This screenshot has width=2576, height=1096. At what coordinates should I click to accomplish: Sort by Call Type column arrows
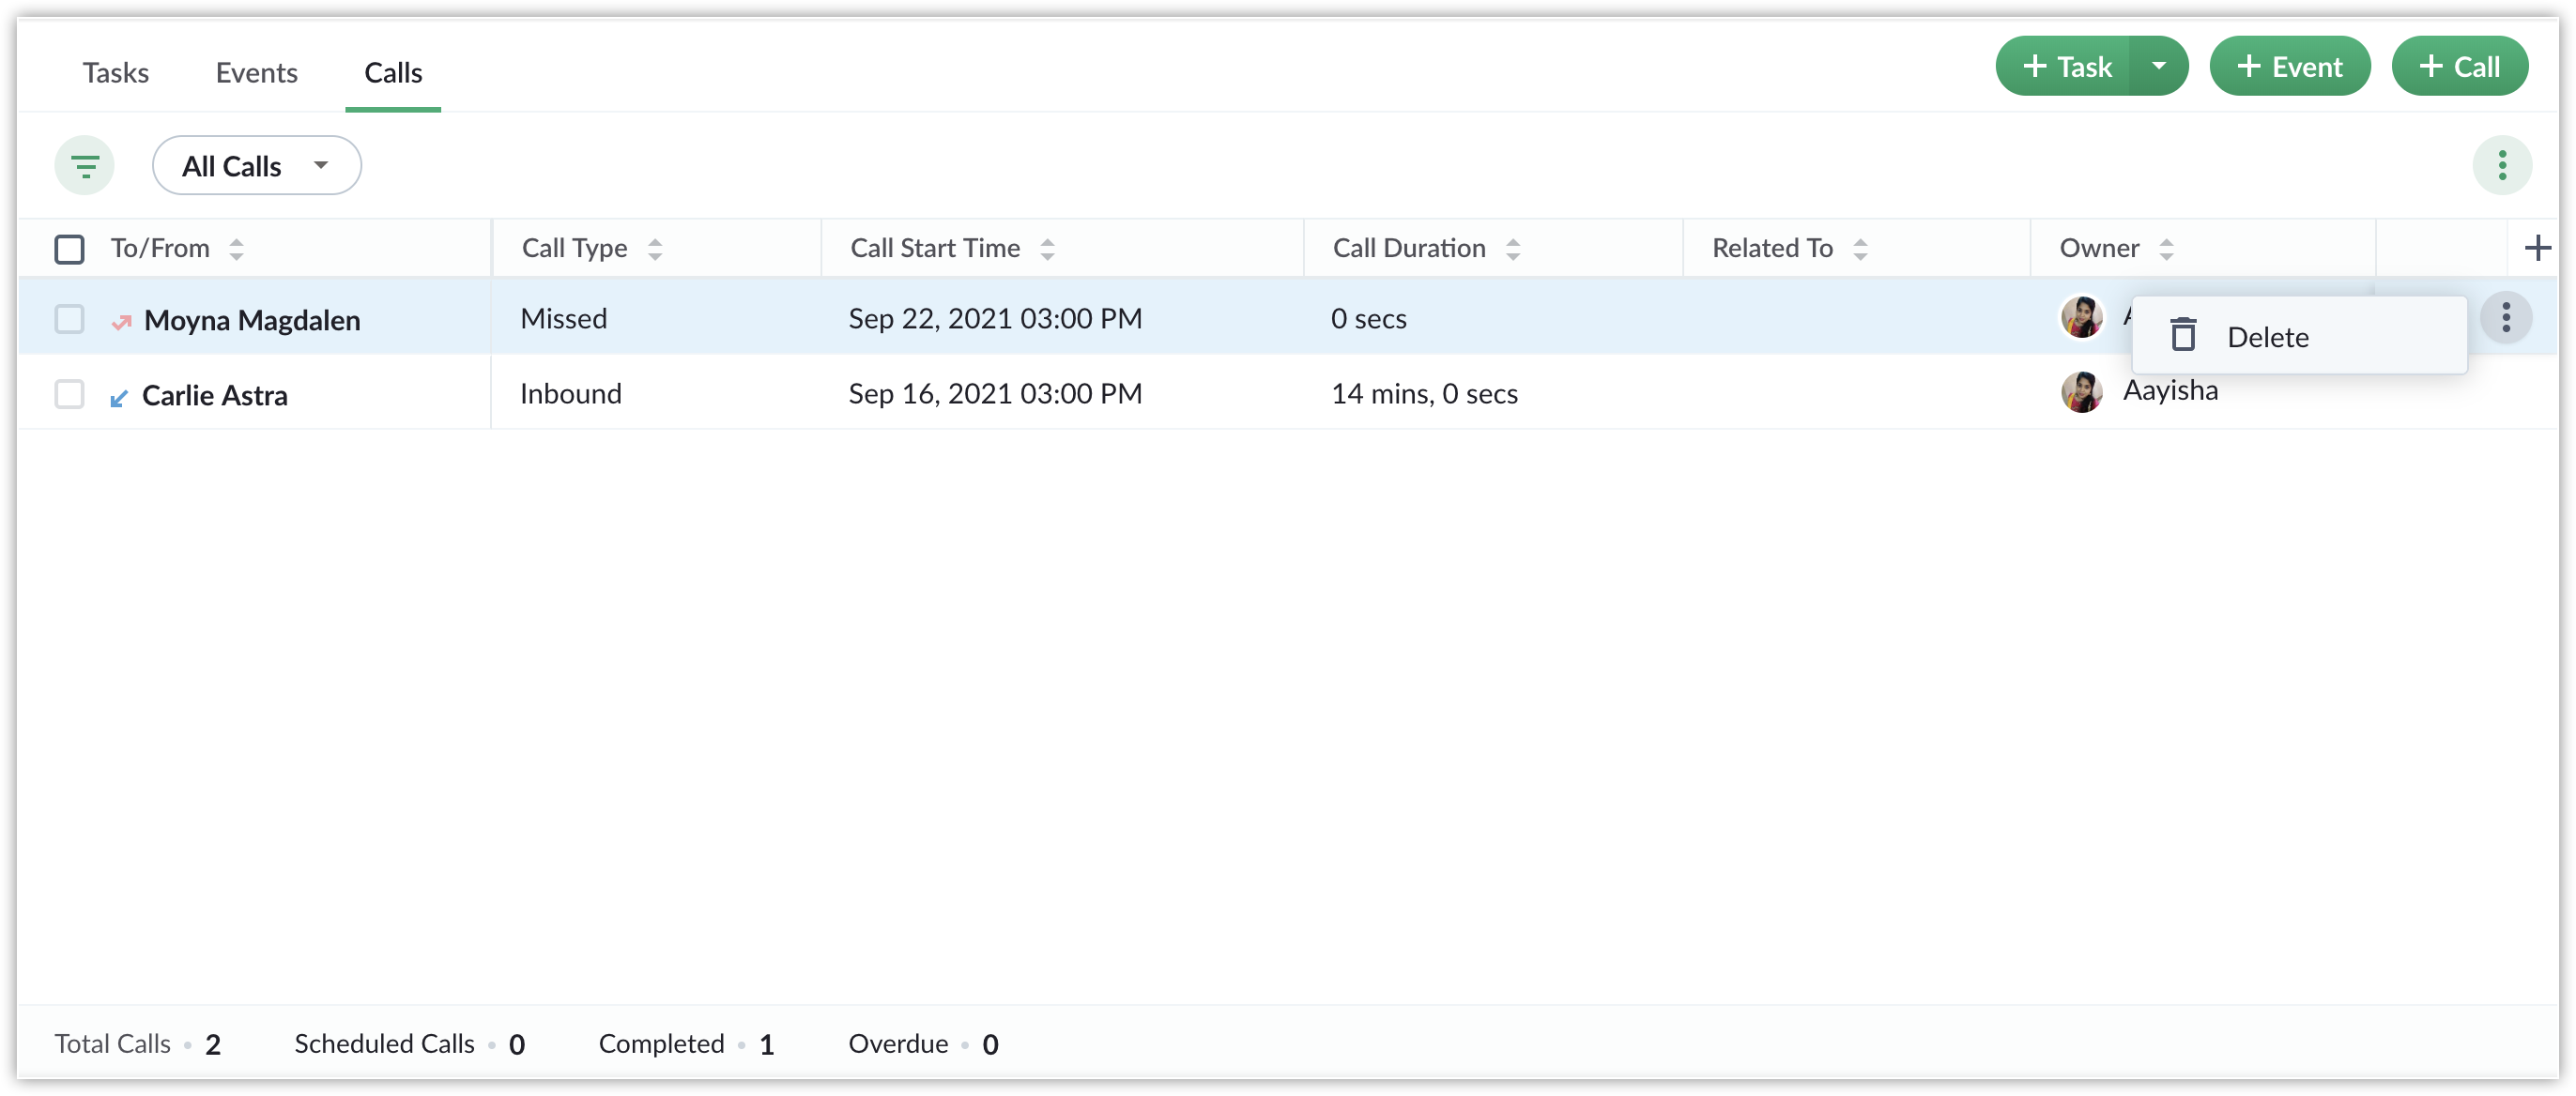click(655, 249)
